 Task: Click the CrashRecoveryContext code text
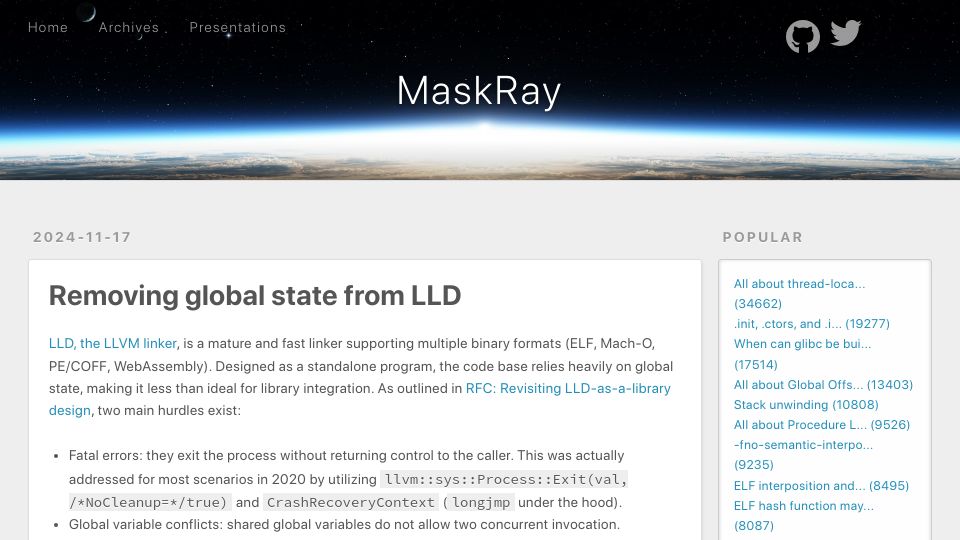pos(351,503)
